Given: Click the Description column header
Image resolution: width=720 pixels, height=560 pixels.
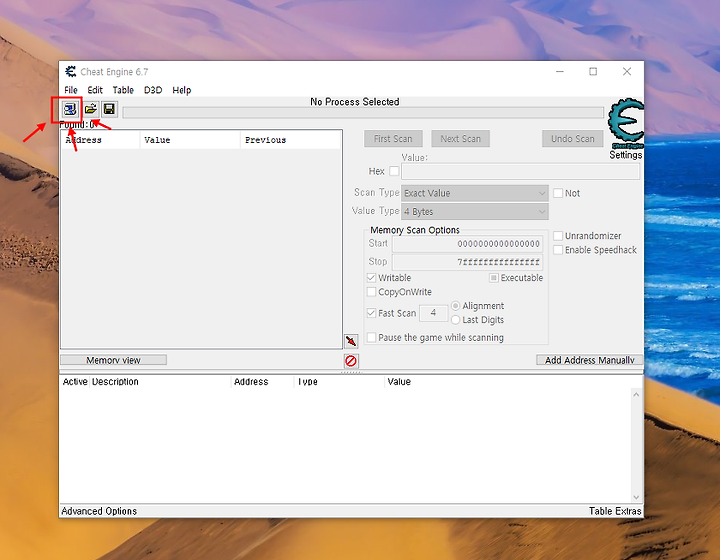Looking at the screenshot, I should (x=160, y=382).
